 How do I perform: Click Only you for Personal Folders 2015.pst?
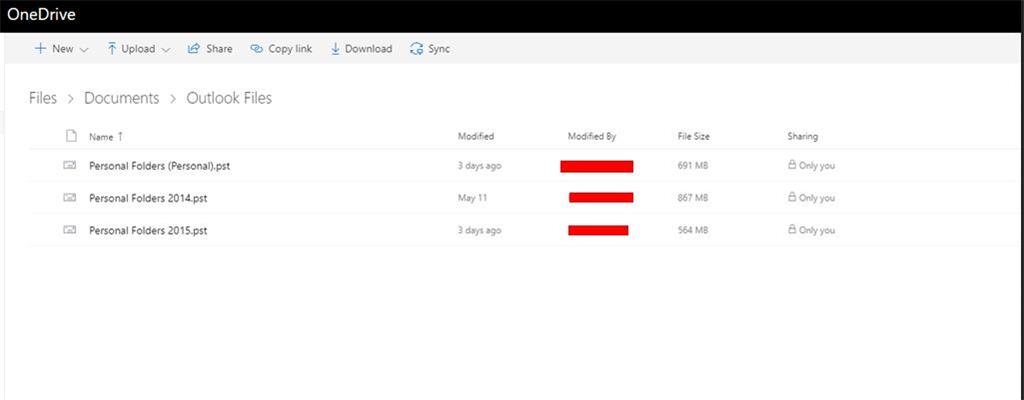pos(817,230)
